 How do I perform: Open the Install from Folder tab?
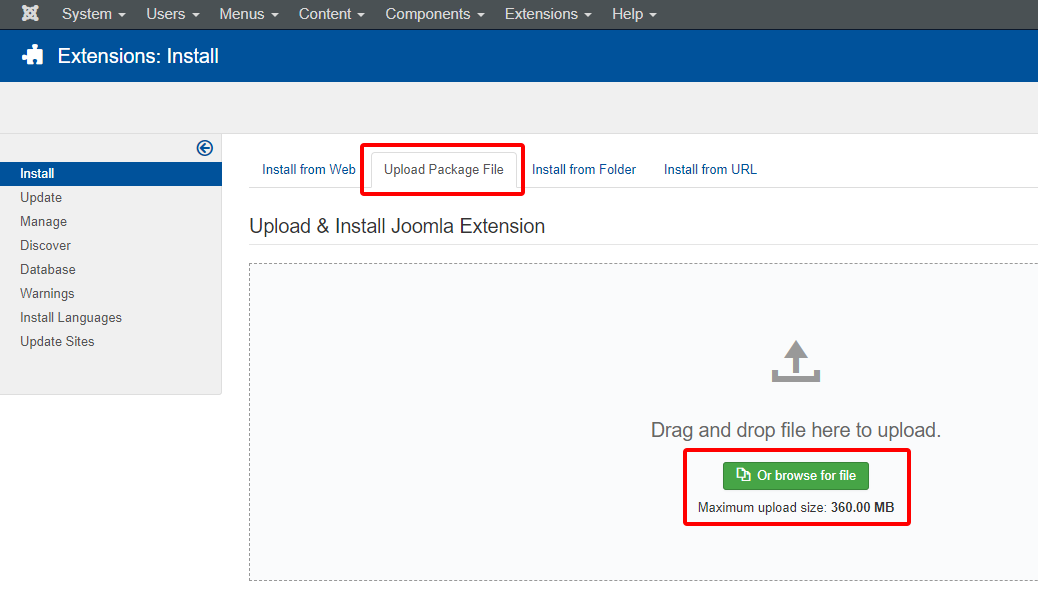click(584, 169)
